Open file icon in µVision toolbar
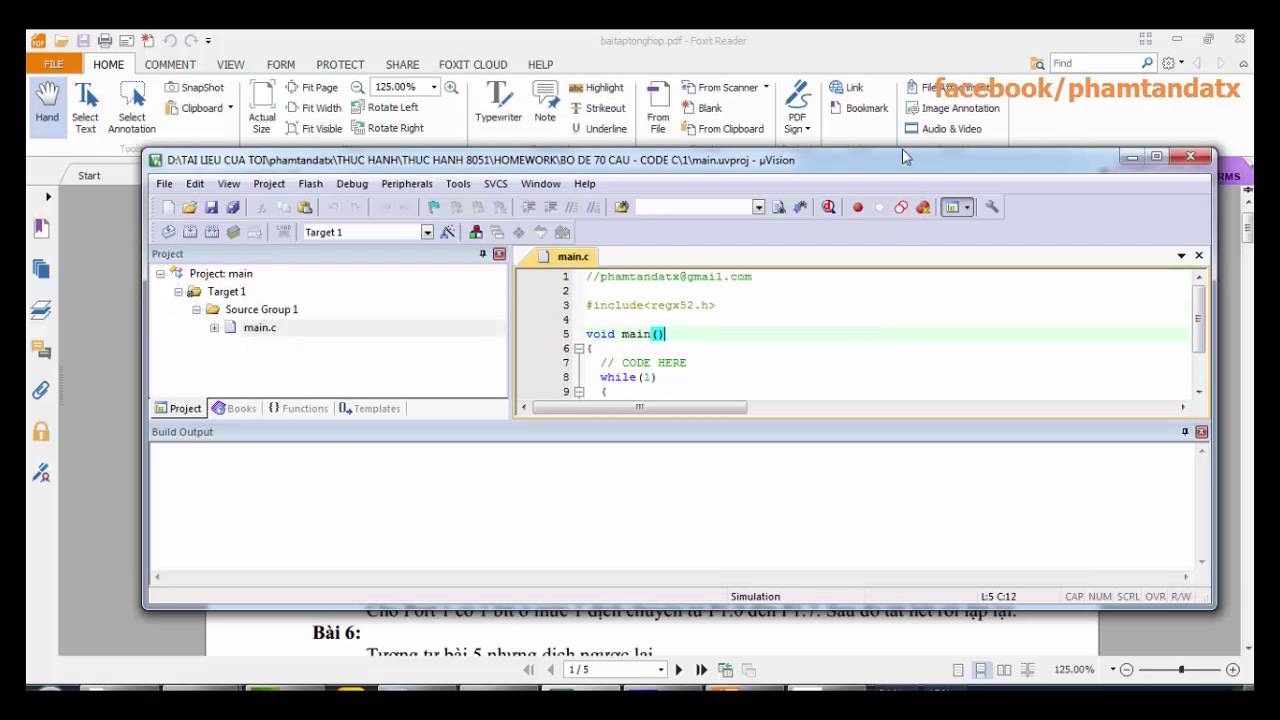This screenshot has width=1280, height=720. 189,207
